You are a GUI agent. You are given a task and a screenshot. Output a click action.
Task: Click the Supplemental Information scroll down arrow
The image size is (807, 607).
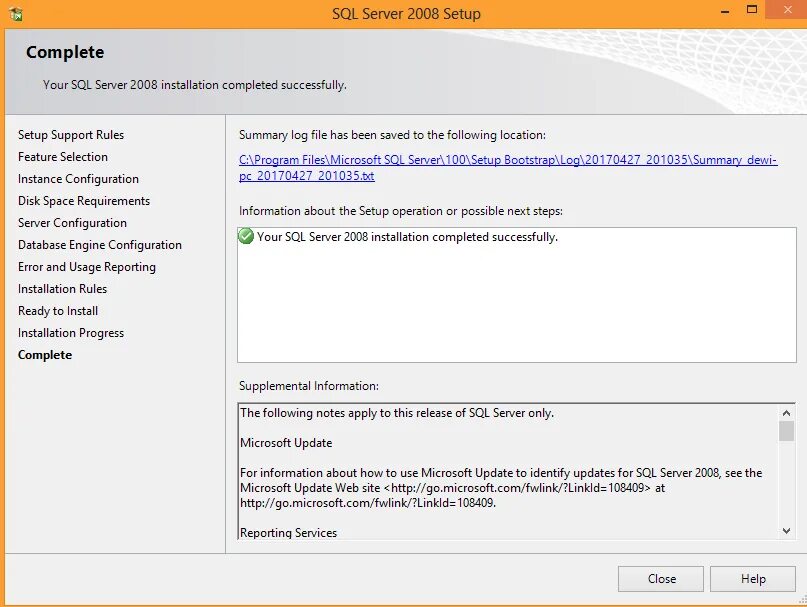coord(786,531)
